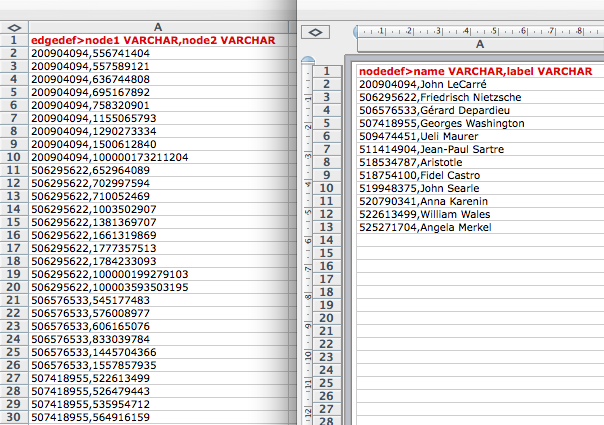Click cell 200904094,556741404

[158, 53]
